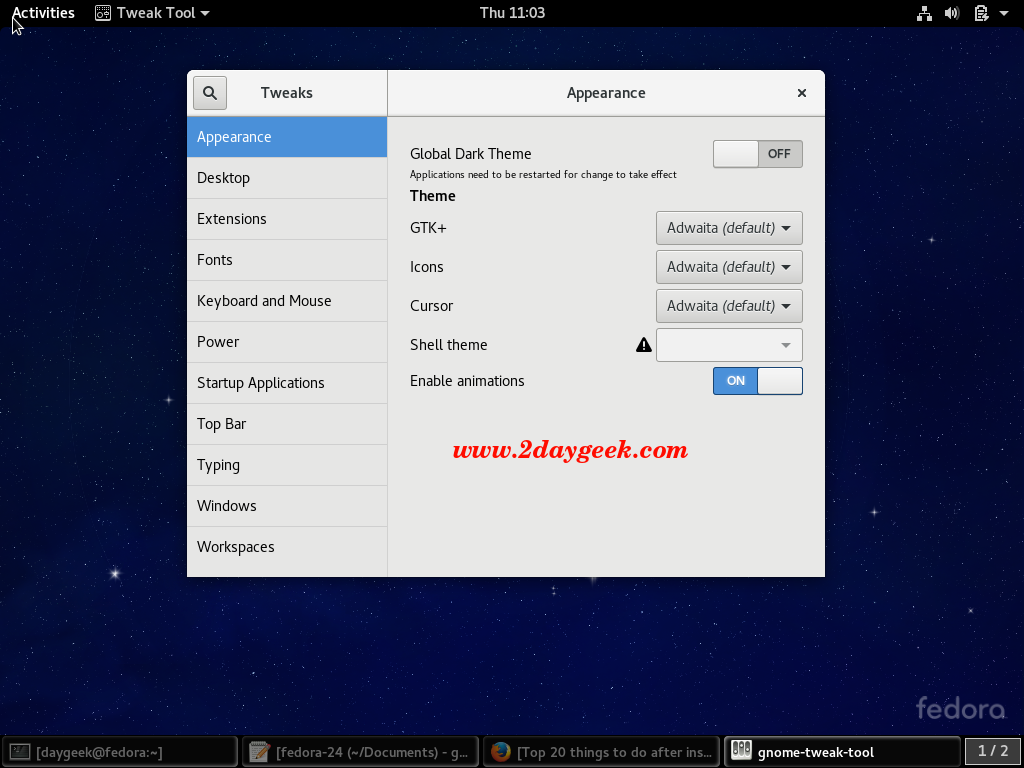This screenshot has width=1024, height=768.
Task: Expand the Tweak Tool application menu
Action: tap(152, 13)
